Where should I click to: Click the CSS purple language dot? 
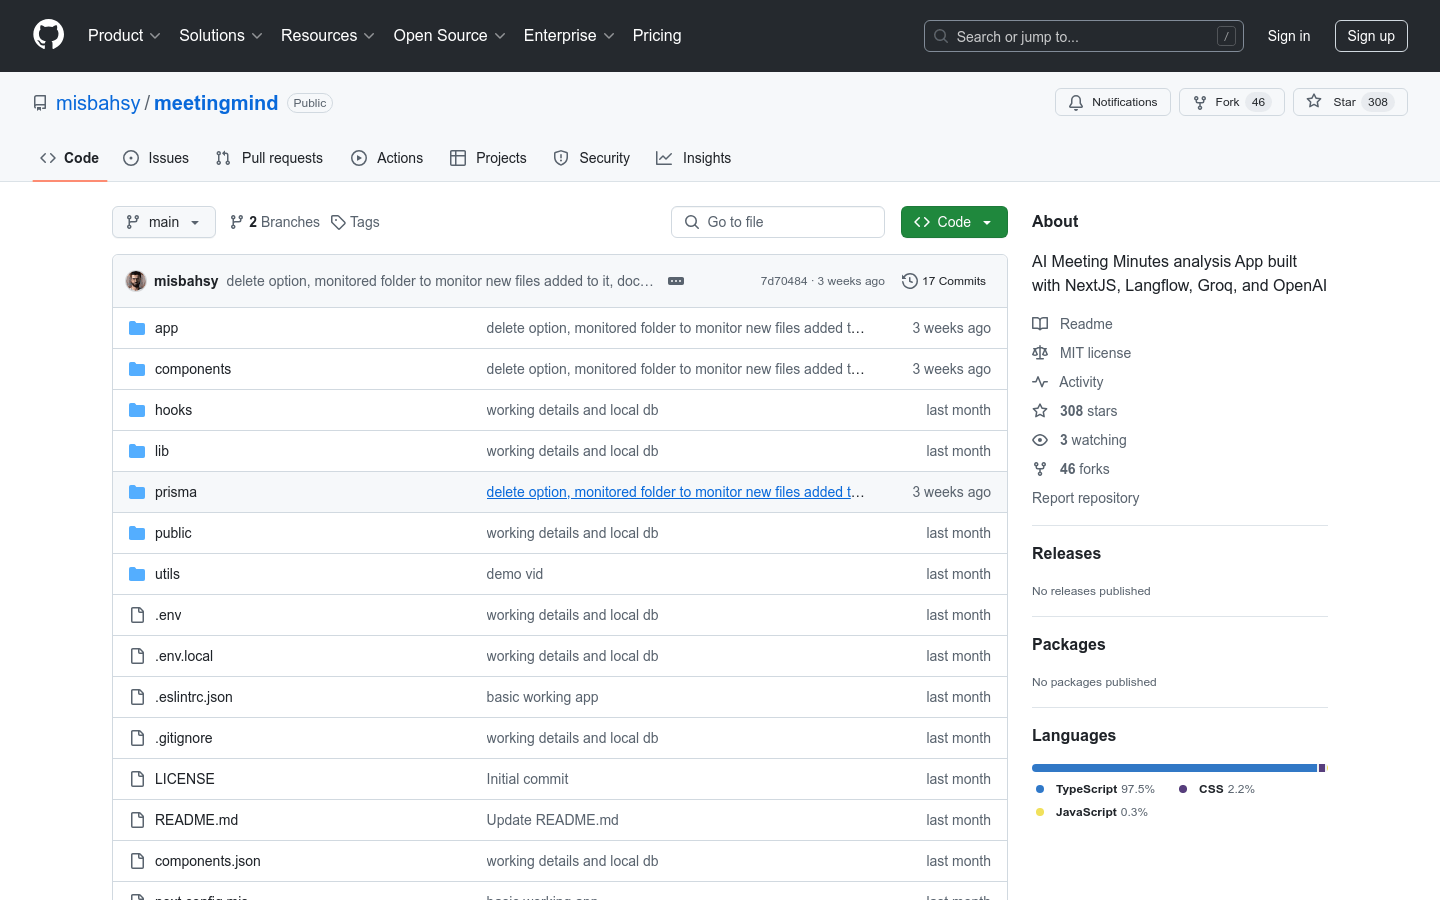(1183, 789)
